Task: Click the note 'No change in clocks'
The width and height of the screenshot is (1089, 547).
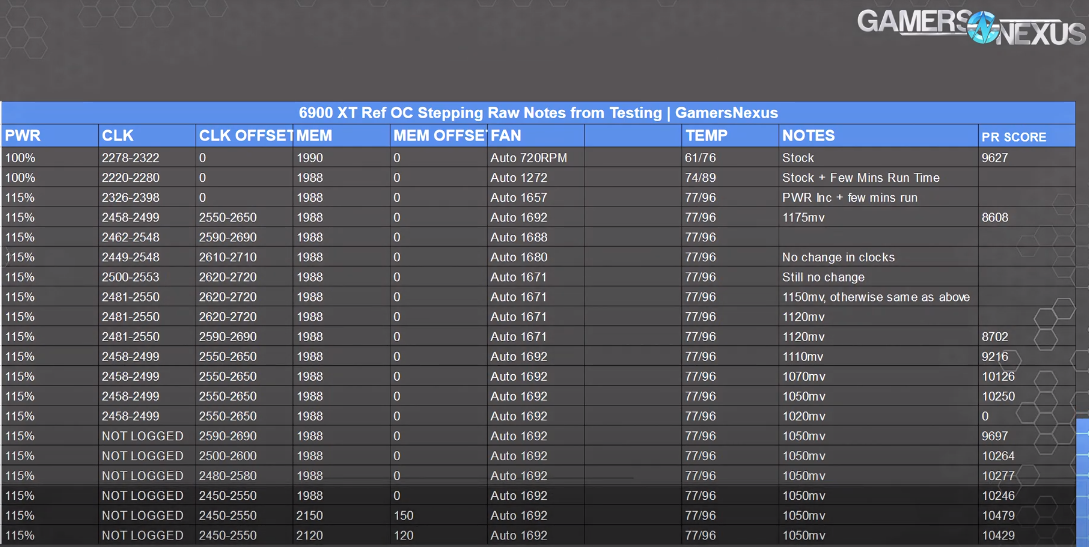Action: 838,258
